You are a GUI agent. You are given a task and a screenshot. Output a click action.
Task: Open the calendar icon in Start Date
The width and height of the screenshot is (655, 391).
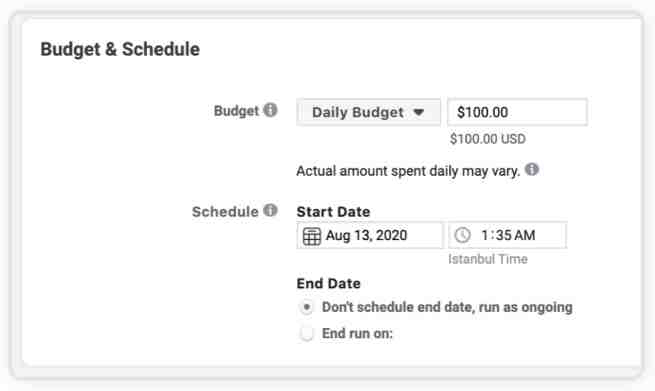(x=312, y=236)
